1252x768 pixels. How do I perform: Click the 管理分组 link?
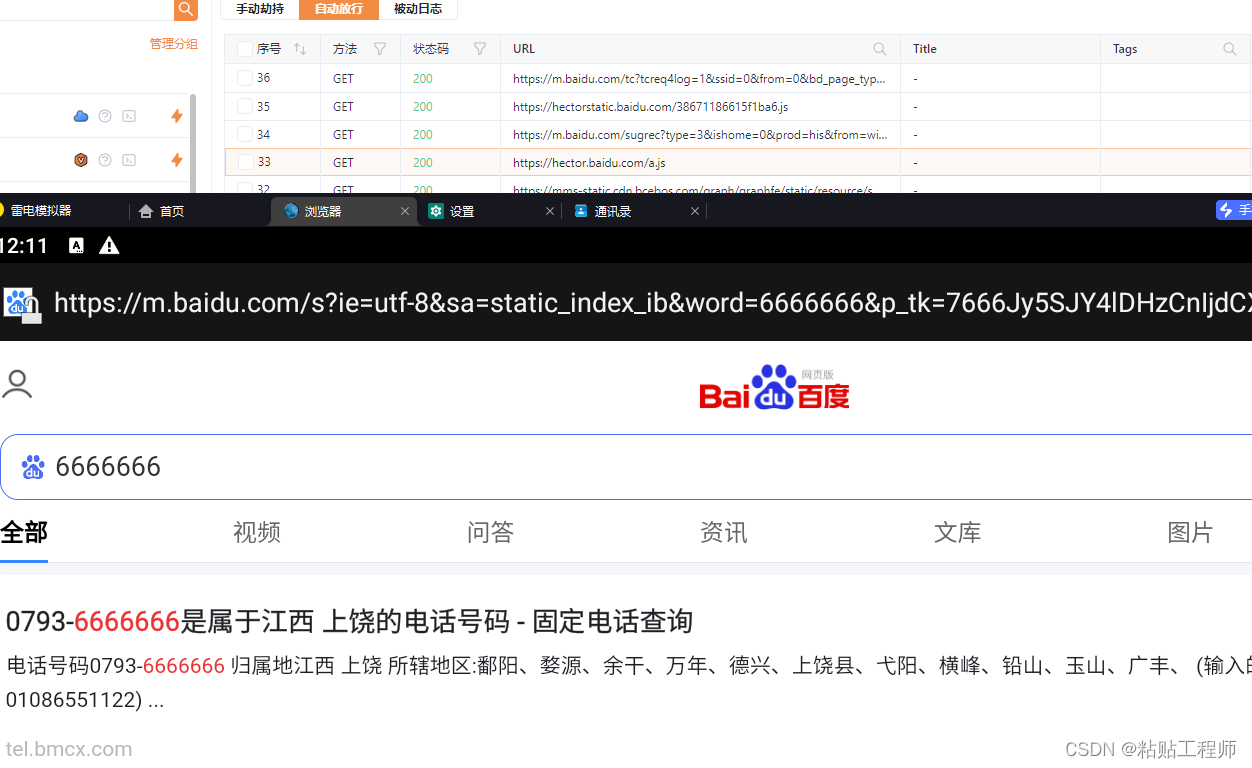pyautogui.click(x=173, y=43)
